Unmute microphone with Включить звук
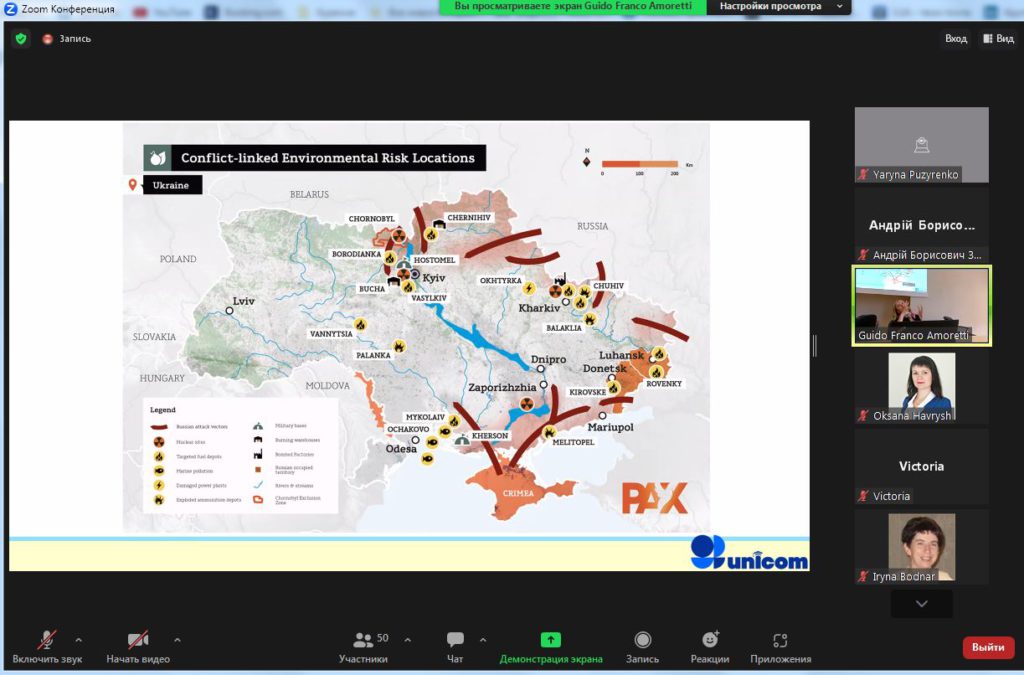 (47, 646)
